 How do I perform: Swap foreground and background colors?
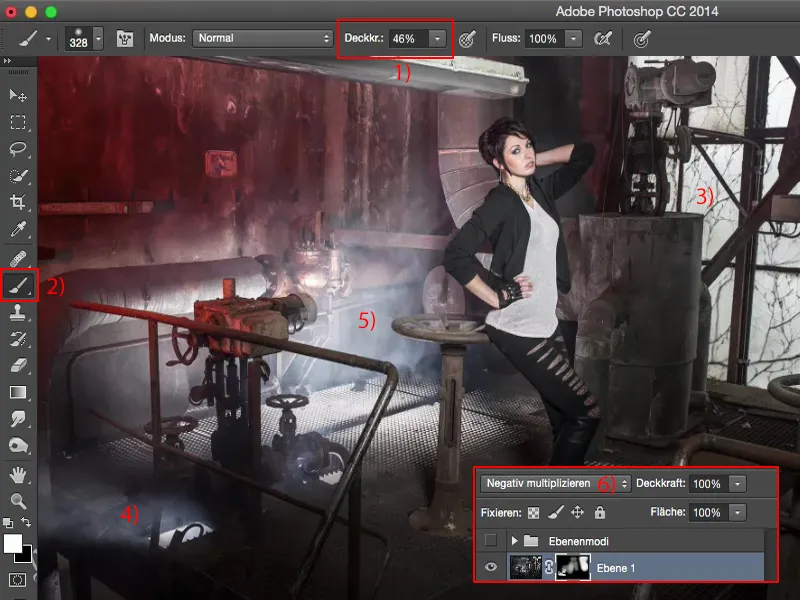pyautogui.click(x=26, y=522)
